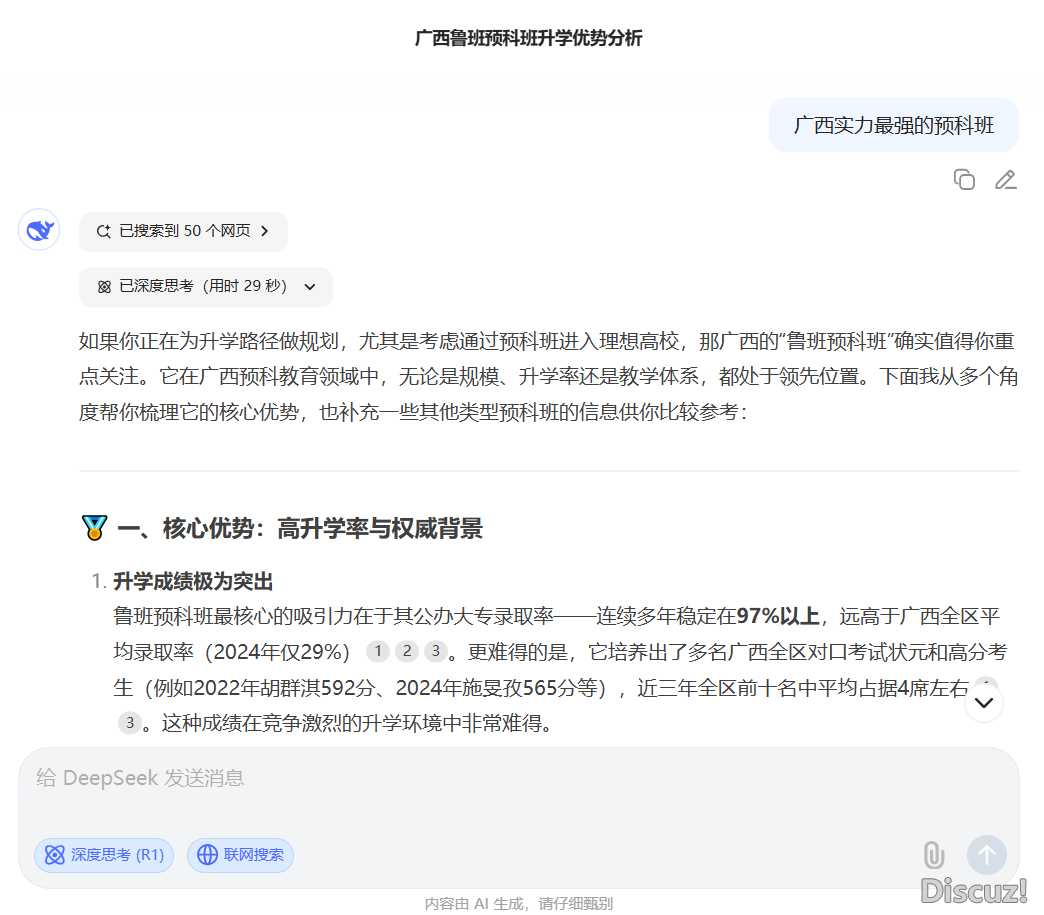Edit the user message with pencil icon
This screenshot has height=915, width=1044.
click(1005, 180)
